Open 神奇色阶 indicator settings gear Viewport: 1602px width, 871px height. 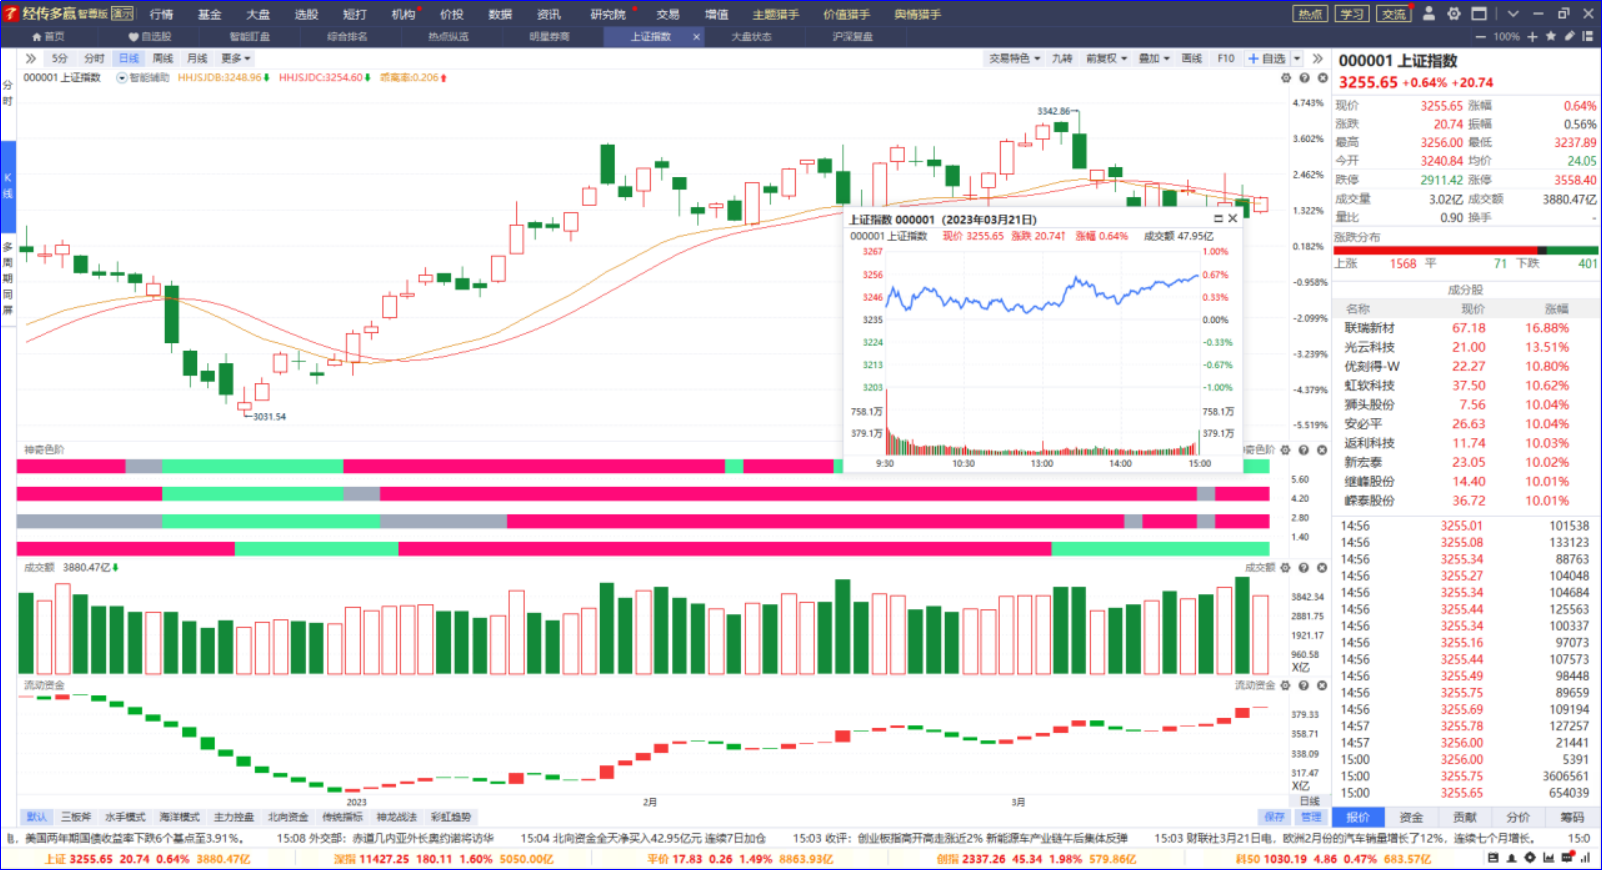1286,450
